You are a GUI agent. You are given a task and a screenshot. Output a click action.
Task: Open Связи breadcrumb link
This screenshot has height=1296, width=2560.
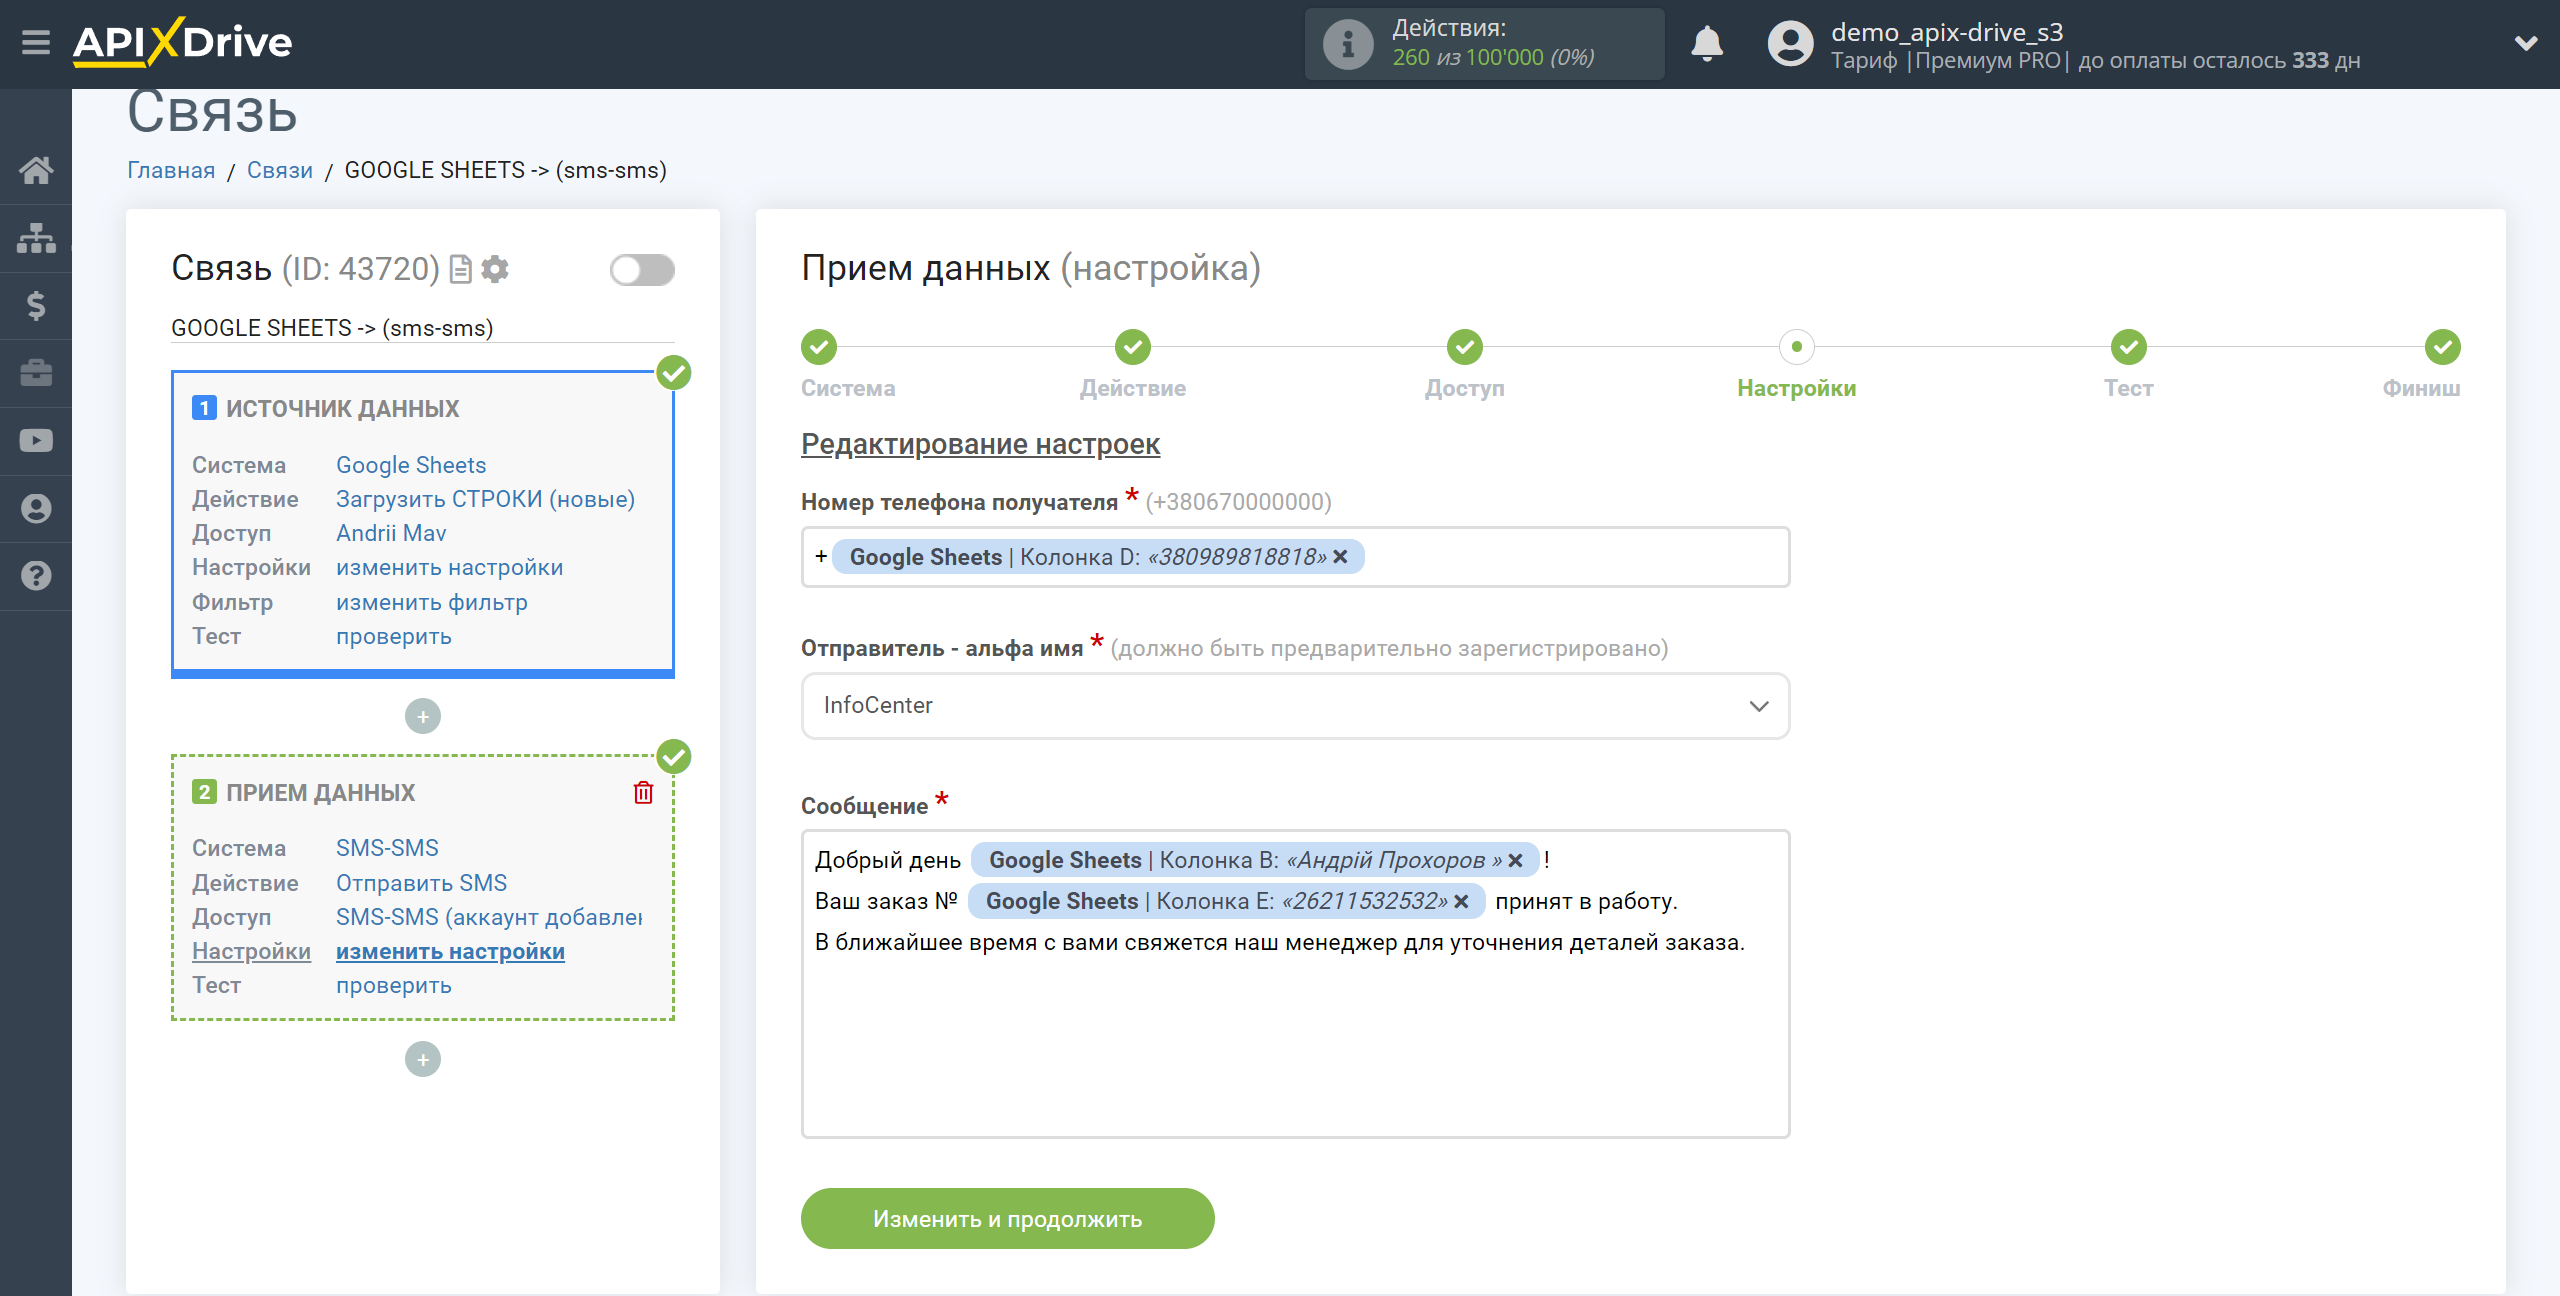(280, 170)
